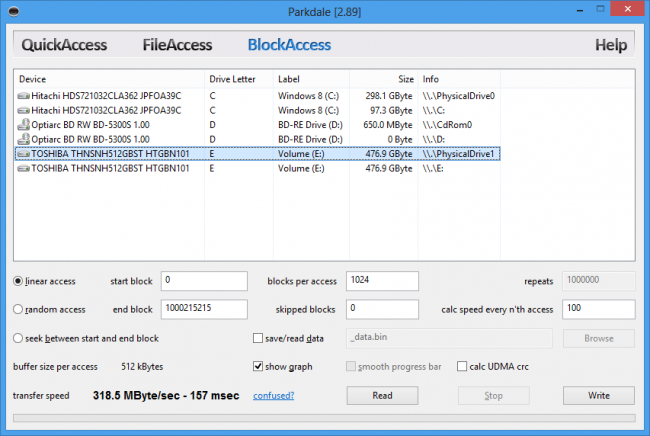The height and width of the screenshot is (436, 650).
Task: Choose seek between start and end block
Action: click(x=19, y=338)
